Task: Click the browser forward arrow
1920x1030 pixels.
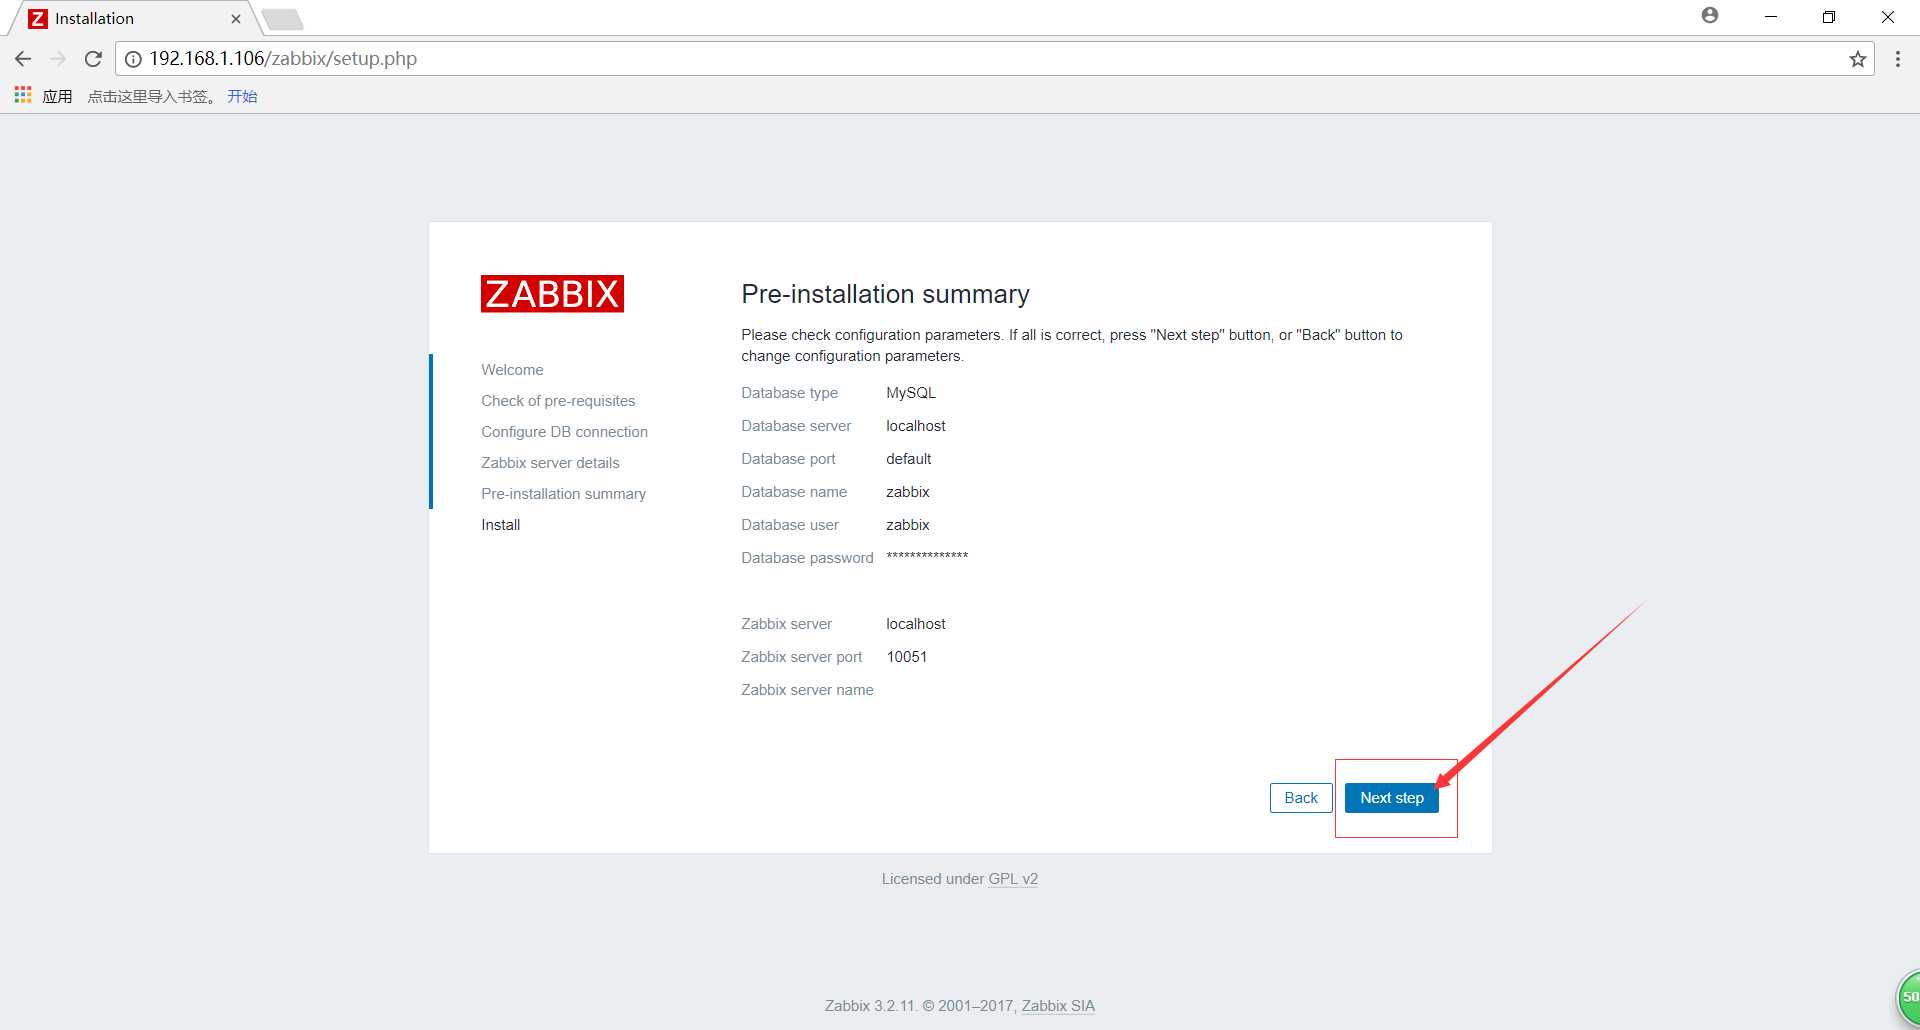Action: click(58, 59)
